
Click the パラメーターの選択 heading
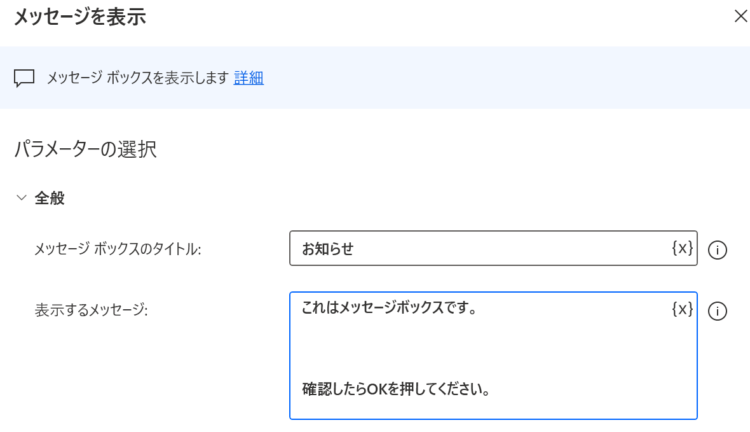point(85,149)
